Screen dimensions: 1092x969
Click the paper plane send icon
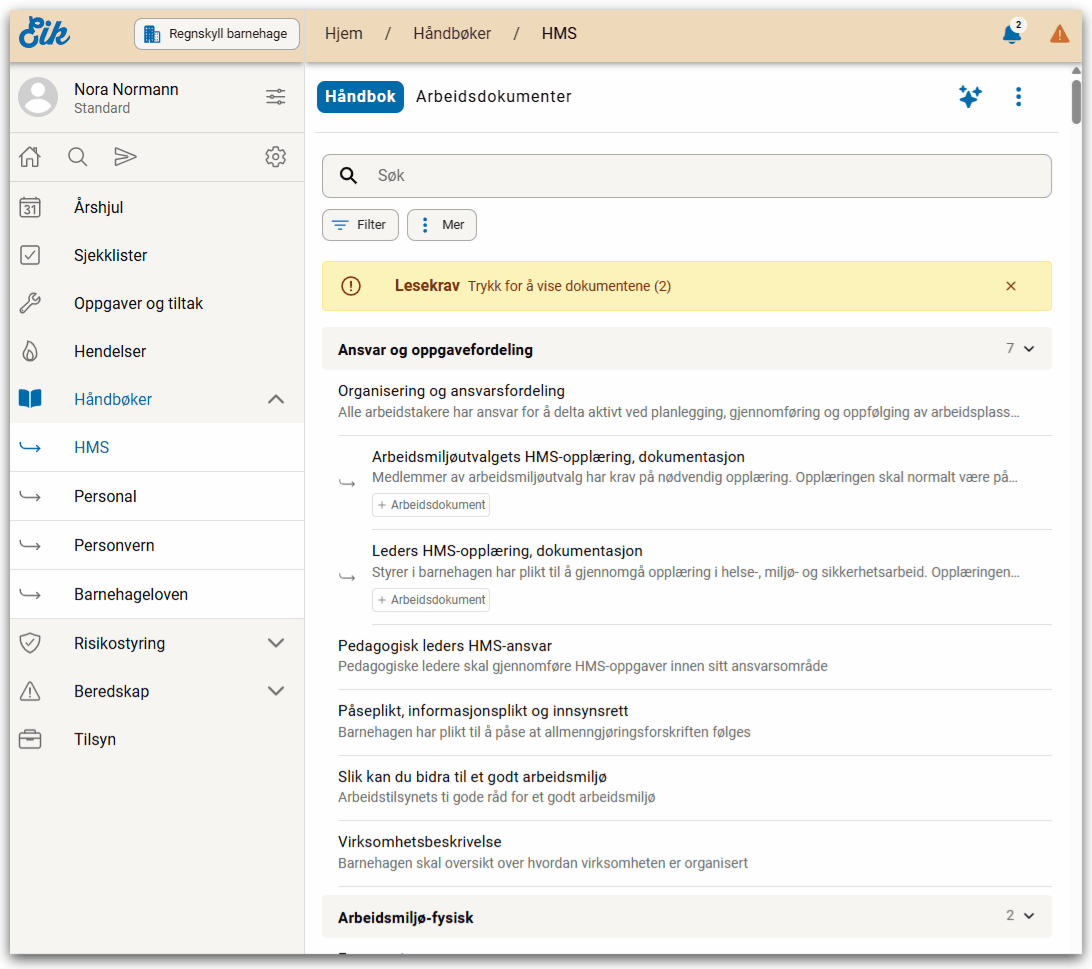pos(125,157)
